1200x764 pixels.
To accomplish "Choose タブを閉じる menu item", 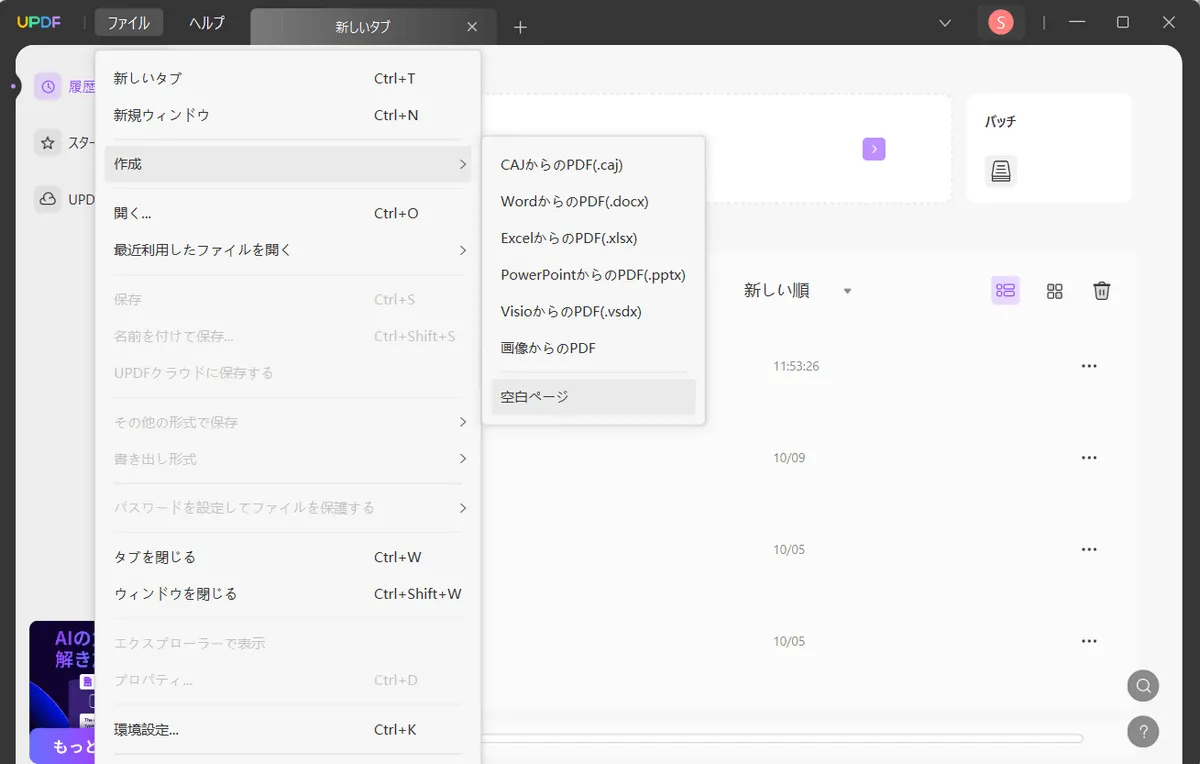I will [x=288, y=558].
